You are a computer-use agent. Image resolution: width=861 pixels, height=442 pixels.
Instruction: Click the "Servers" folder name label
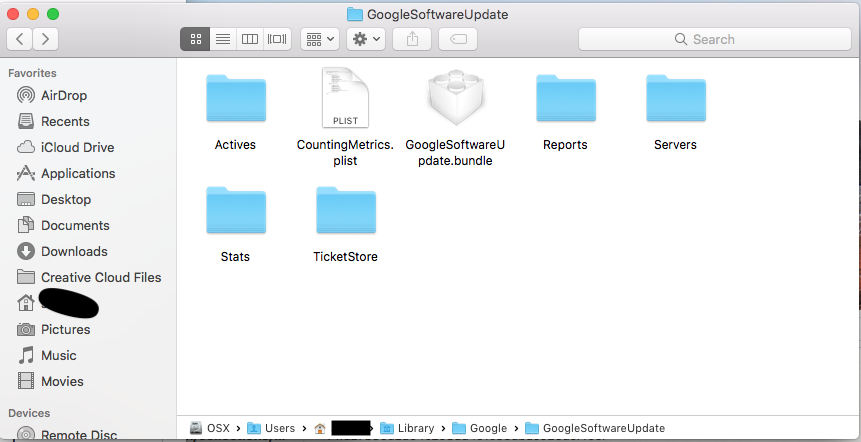click(x=675, y=145)
